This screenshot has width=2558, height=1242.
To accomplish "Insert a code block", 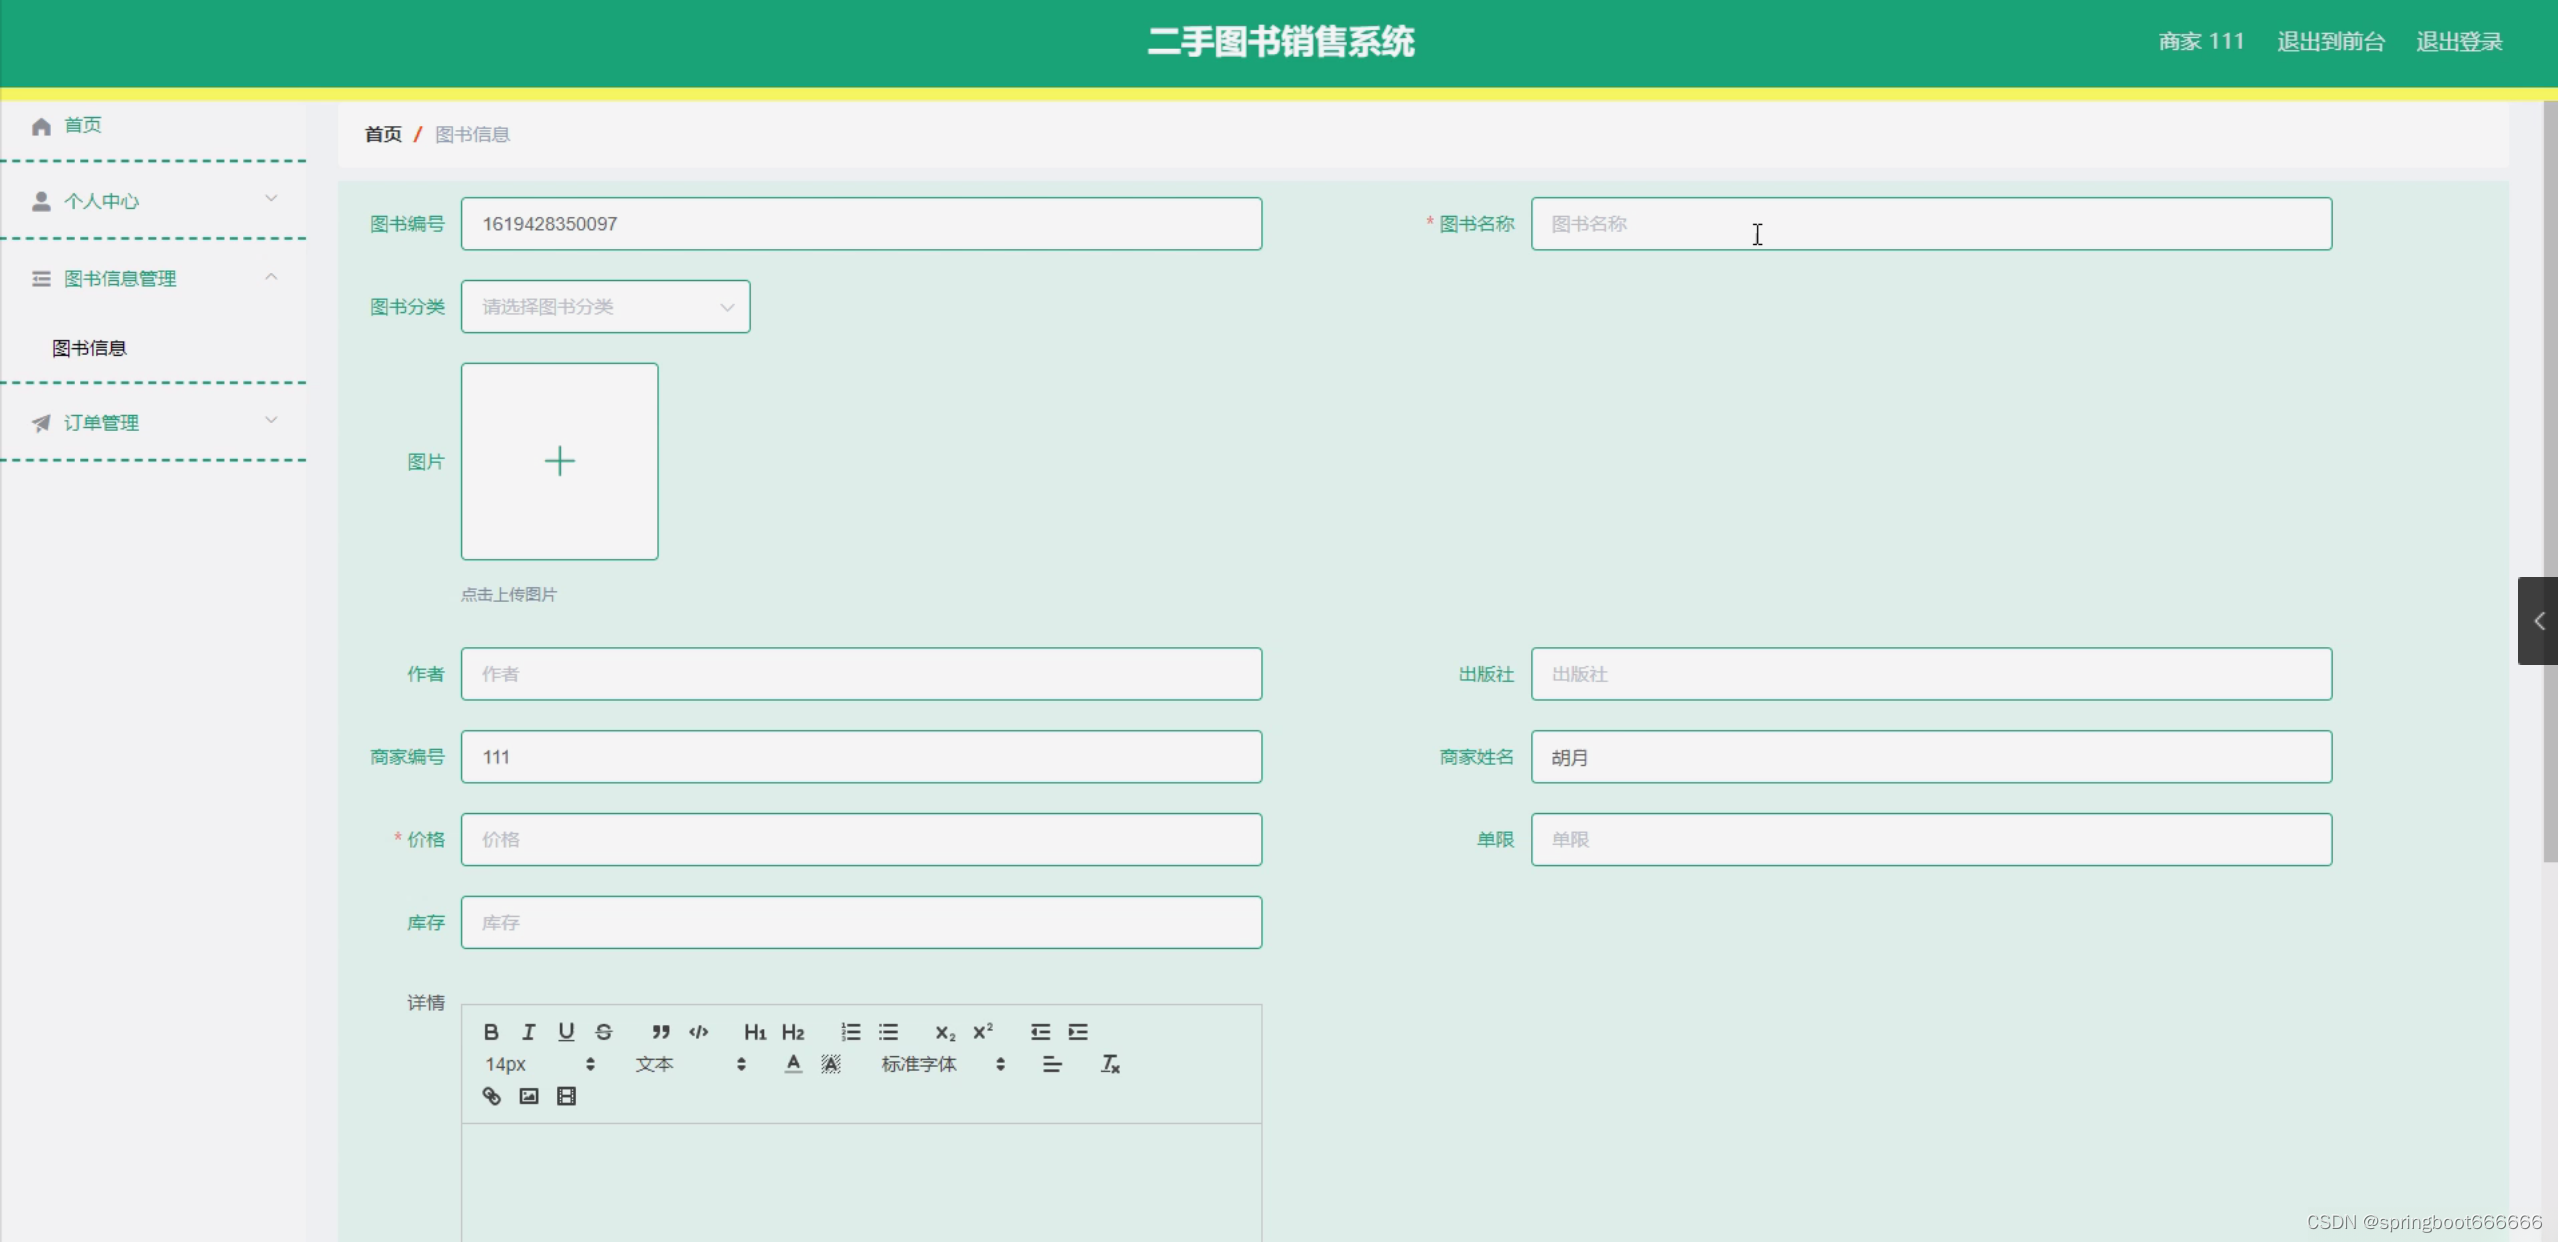I will coord(699,1031).
